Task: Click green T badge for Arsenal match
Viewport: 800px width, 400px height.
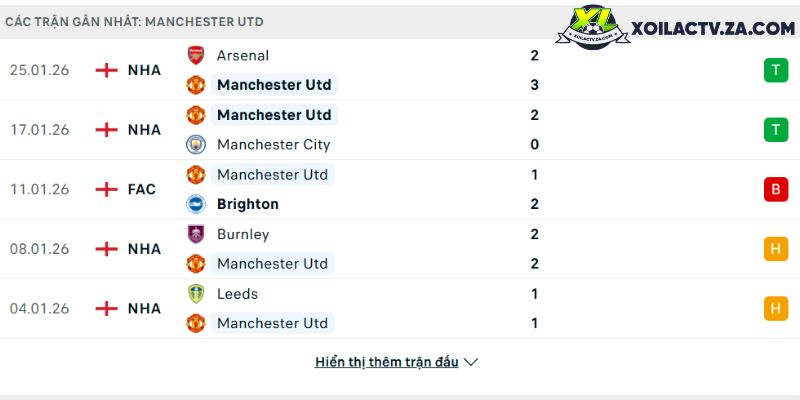Action: (x=775, y=70)
